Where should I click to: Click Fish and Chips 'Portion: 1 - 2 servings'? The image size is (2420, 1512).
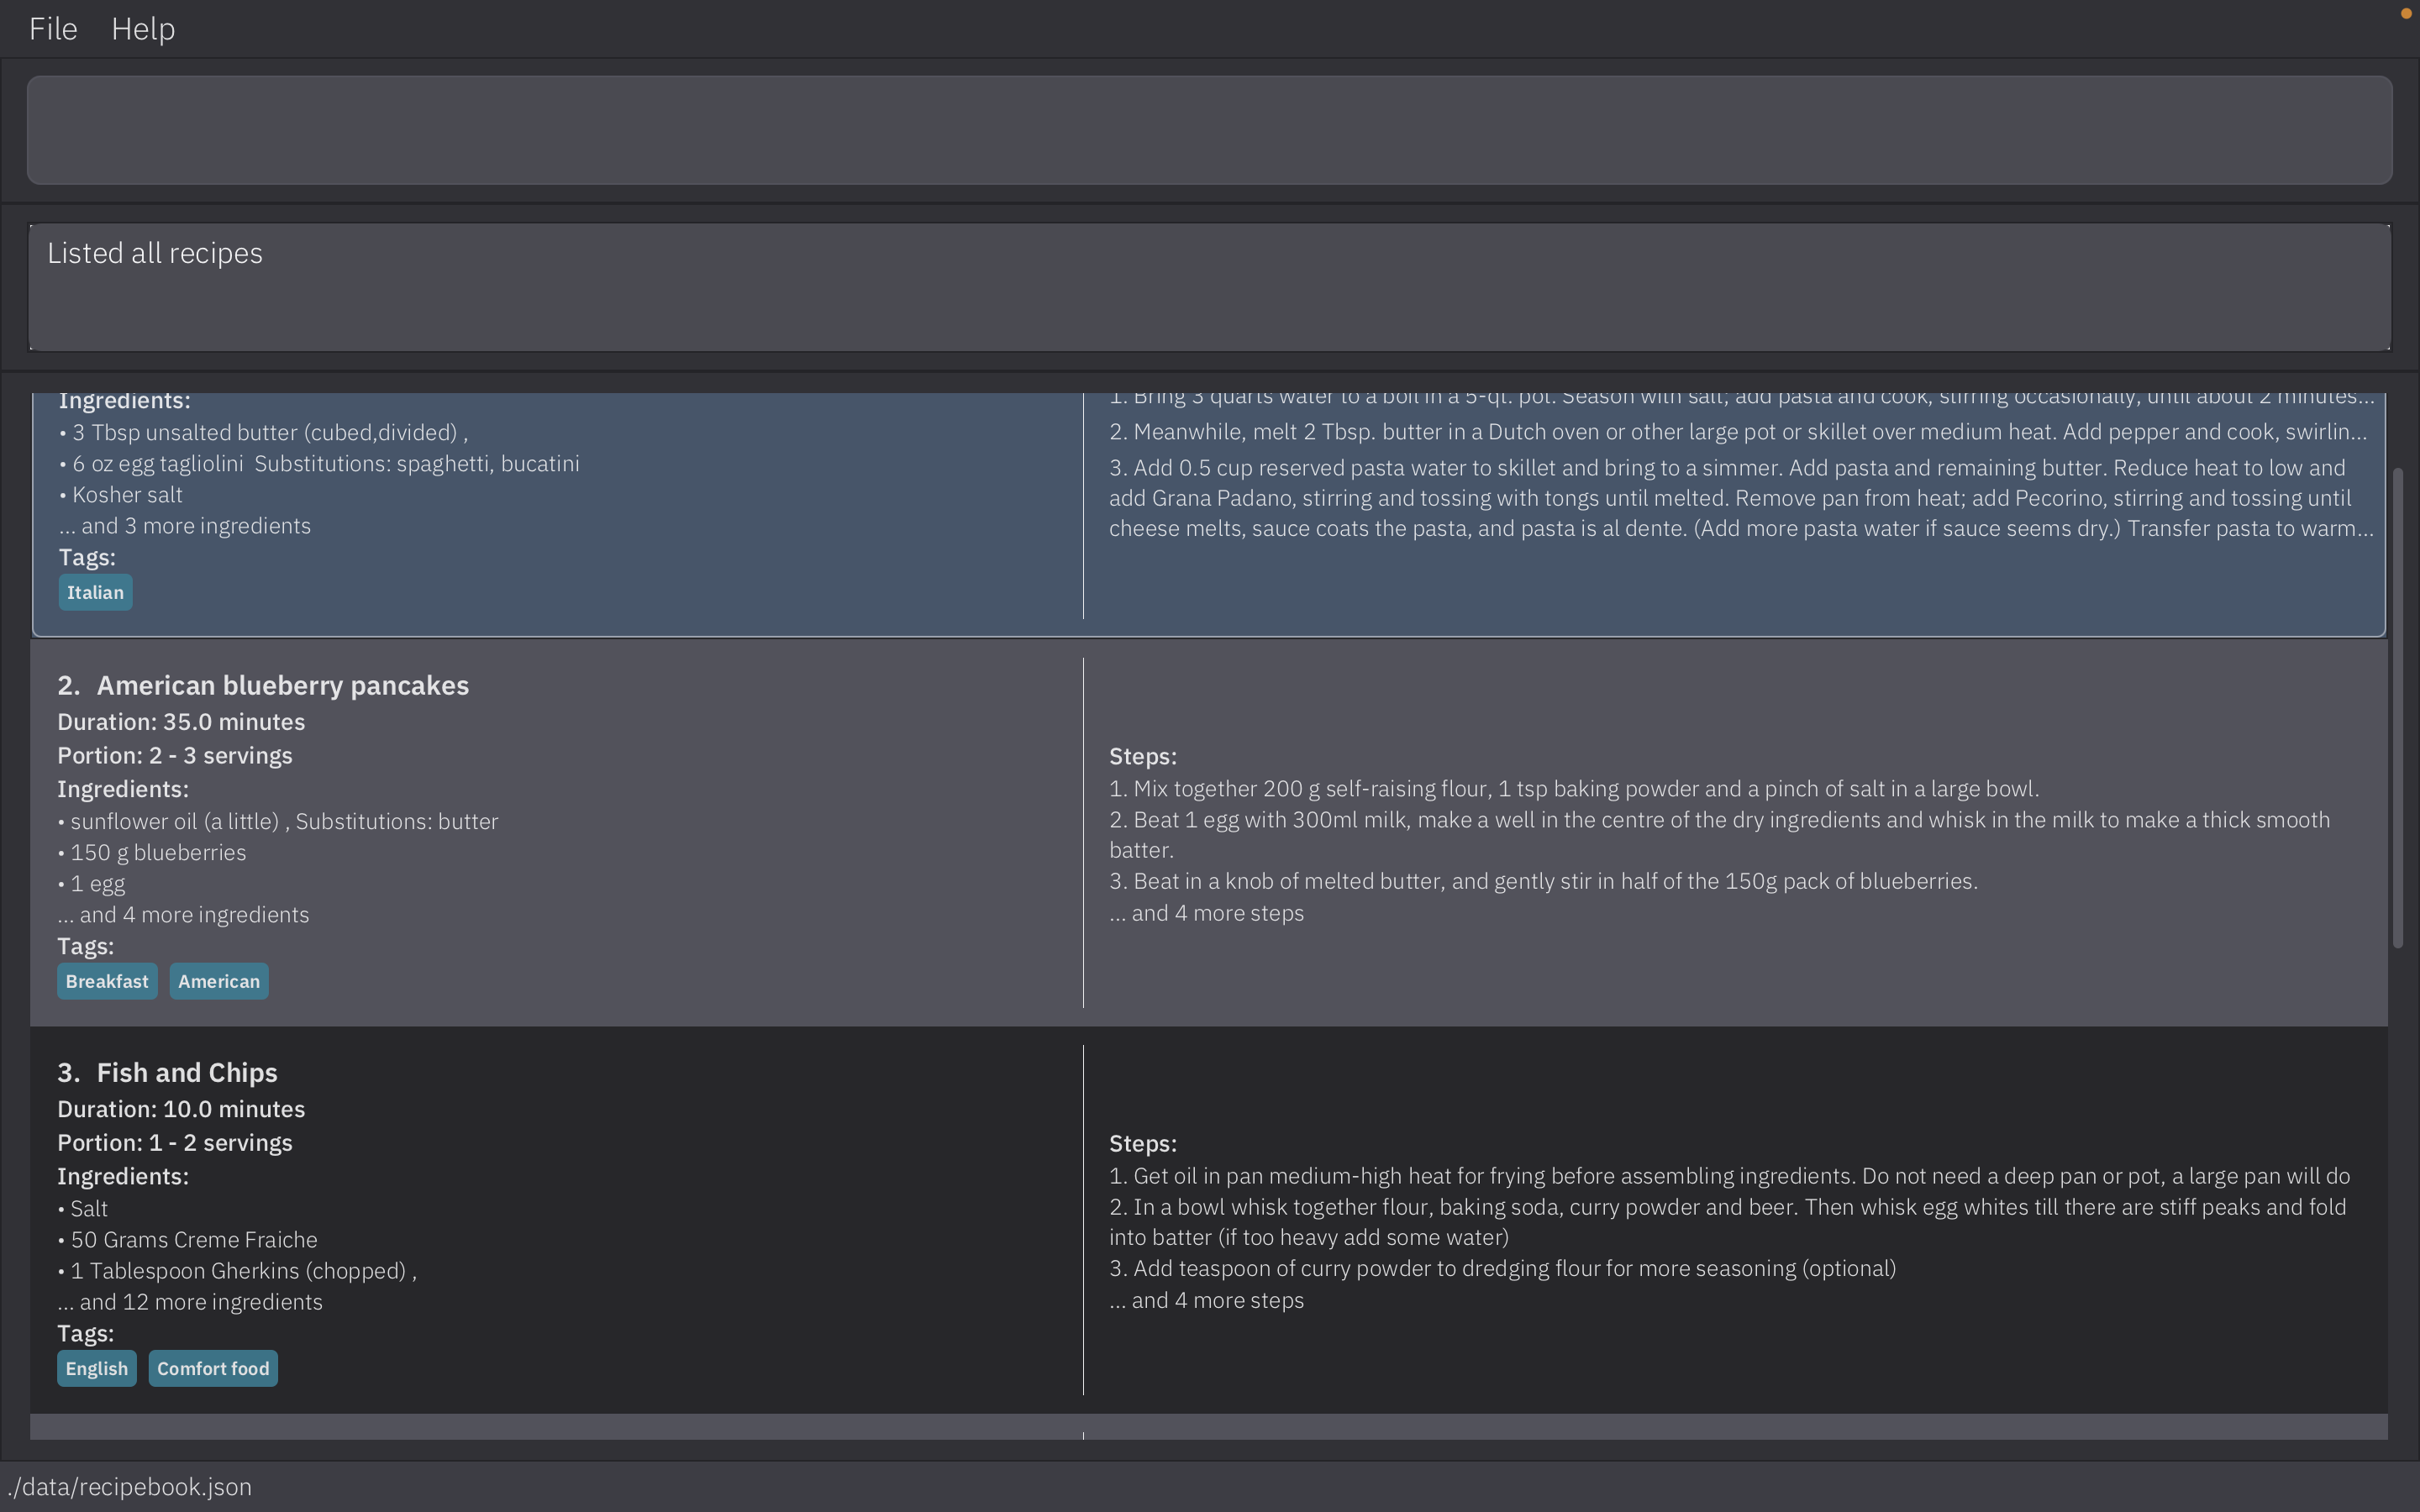[175, 1143]
